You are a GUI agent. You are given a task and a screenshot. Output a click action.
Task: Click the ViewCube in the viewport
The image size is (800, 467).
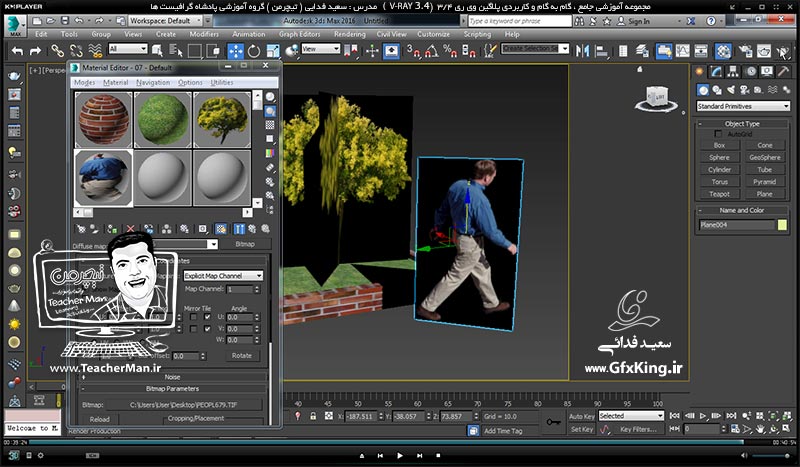point(656,97)
